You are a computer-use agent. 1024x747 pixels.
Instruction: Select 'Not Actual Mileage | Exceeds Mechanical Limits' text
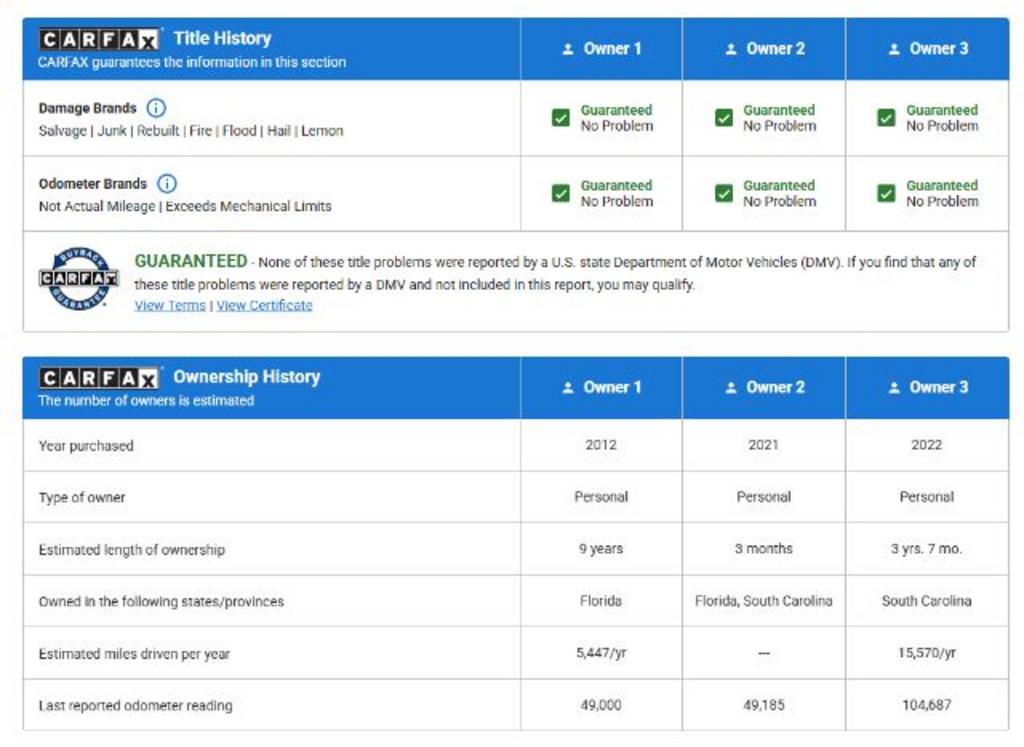(185, 206)
